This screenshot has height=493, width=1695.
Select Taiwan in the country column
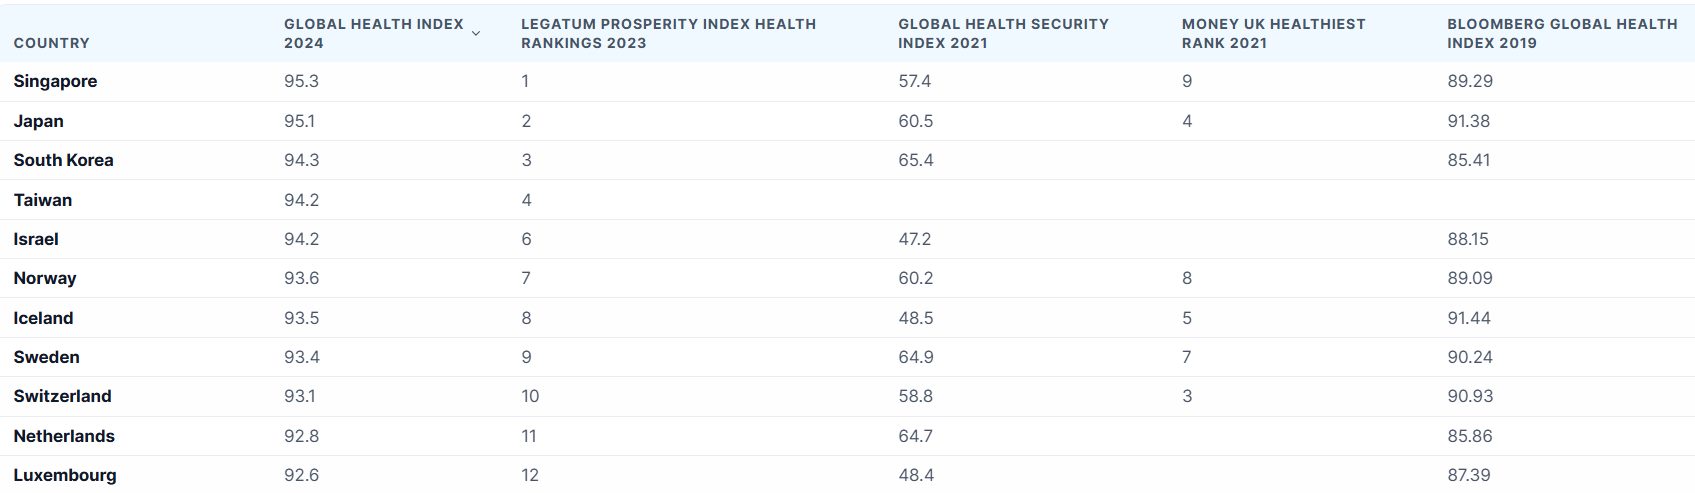click(x=43, y=200)
